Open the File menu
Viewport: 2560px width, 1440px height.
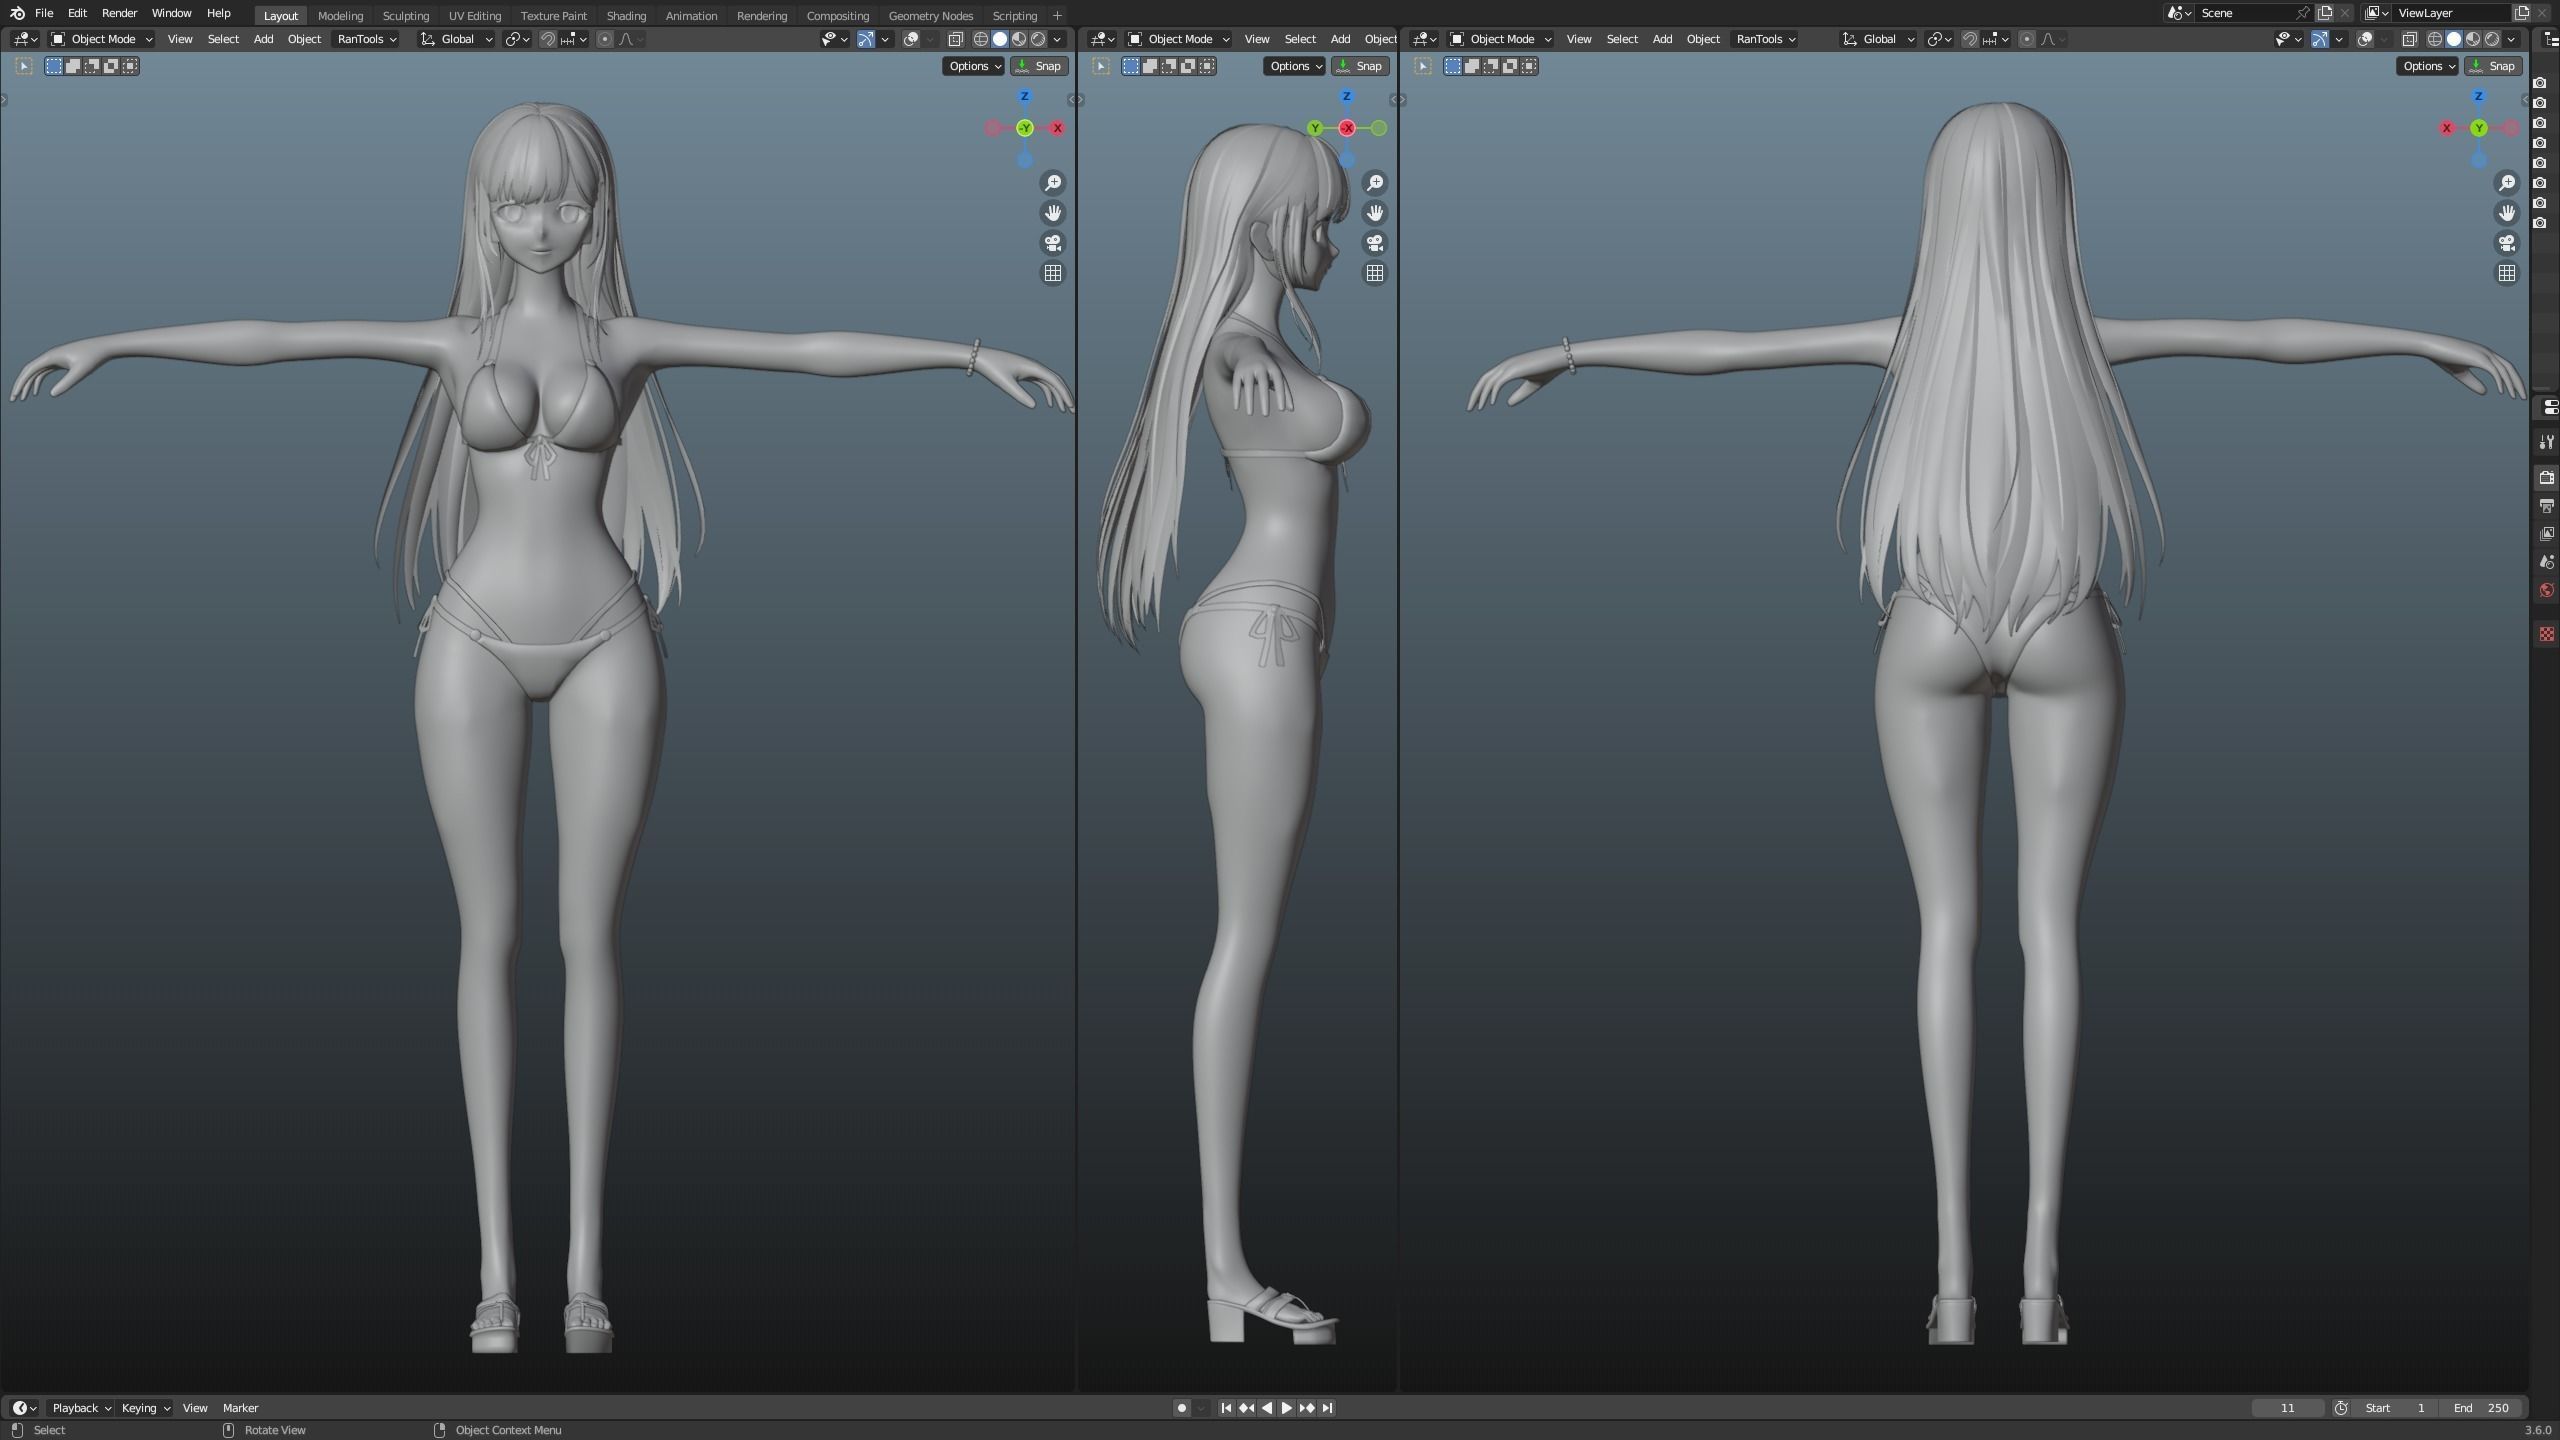tap(44, 13)
